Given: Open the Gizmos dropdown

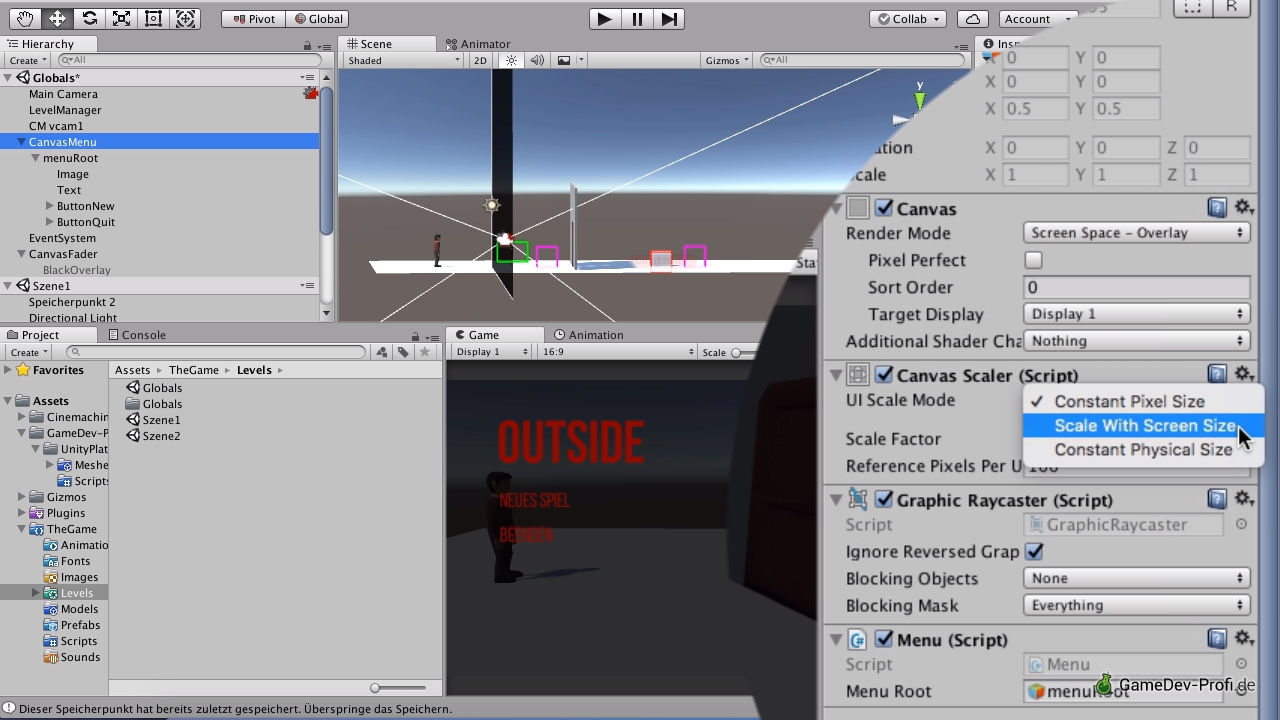Looking at the screenshot, I should tap(727, 60).
